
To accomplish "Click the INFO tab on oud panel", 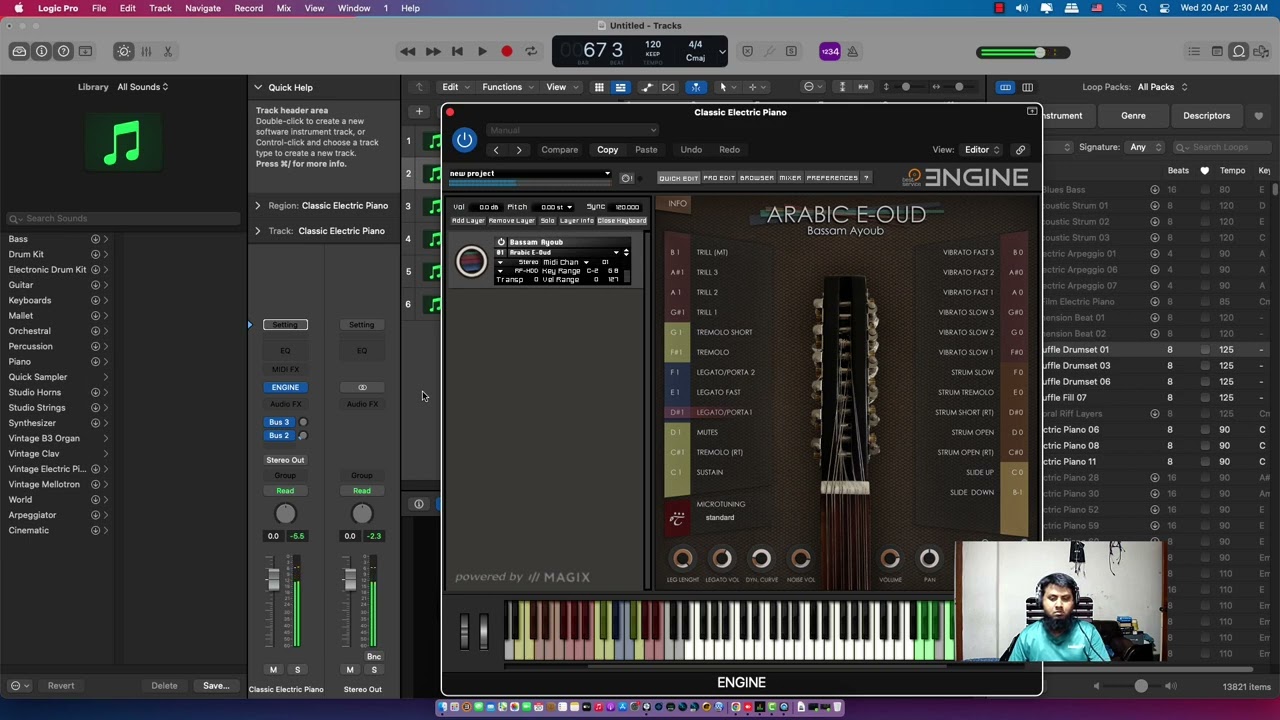I will (x=677, y=204).
